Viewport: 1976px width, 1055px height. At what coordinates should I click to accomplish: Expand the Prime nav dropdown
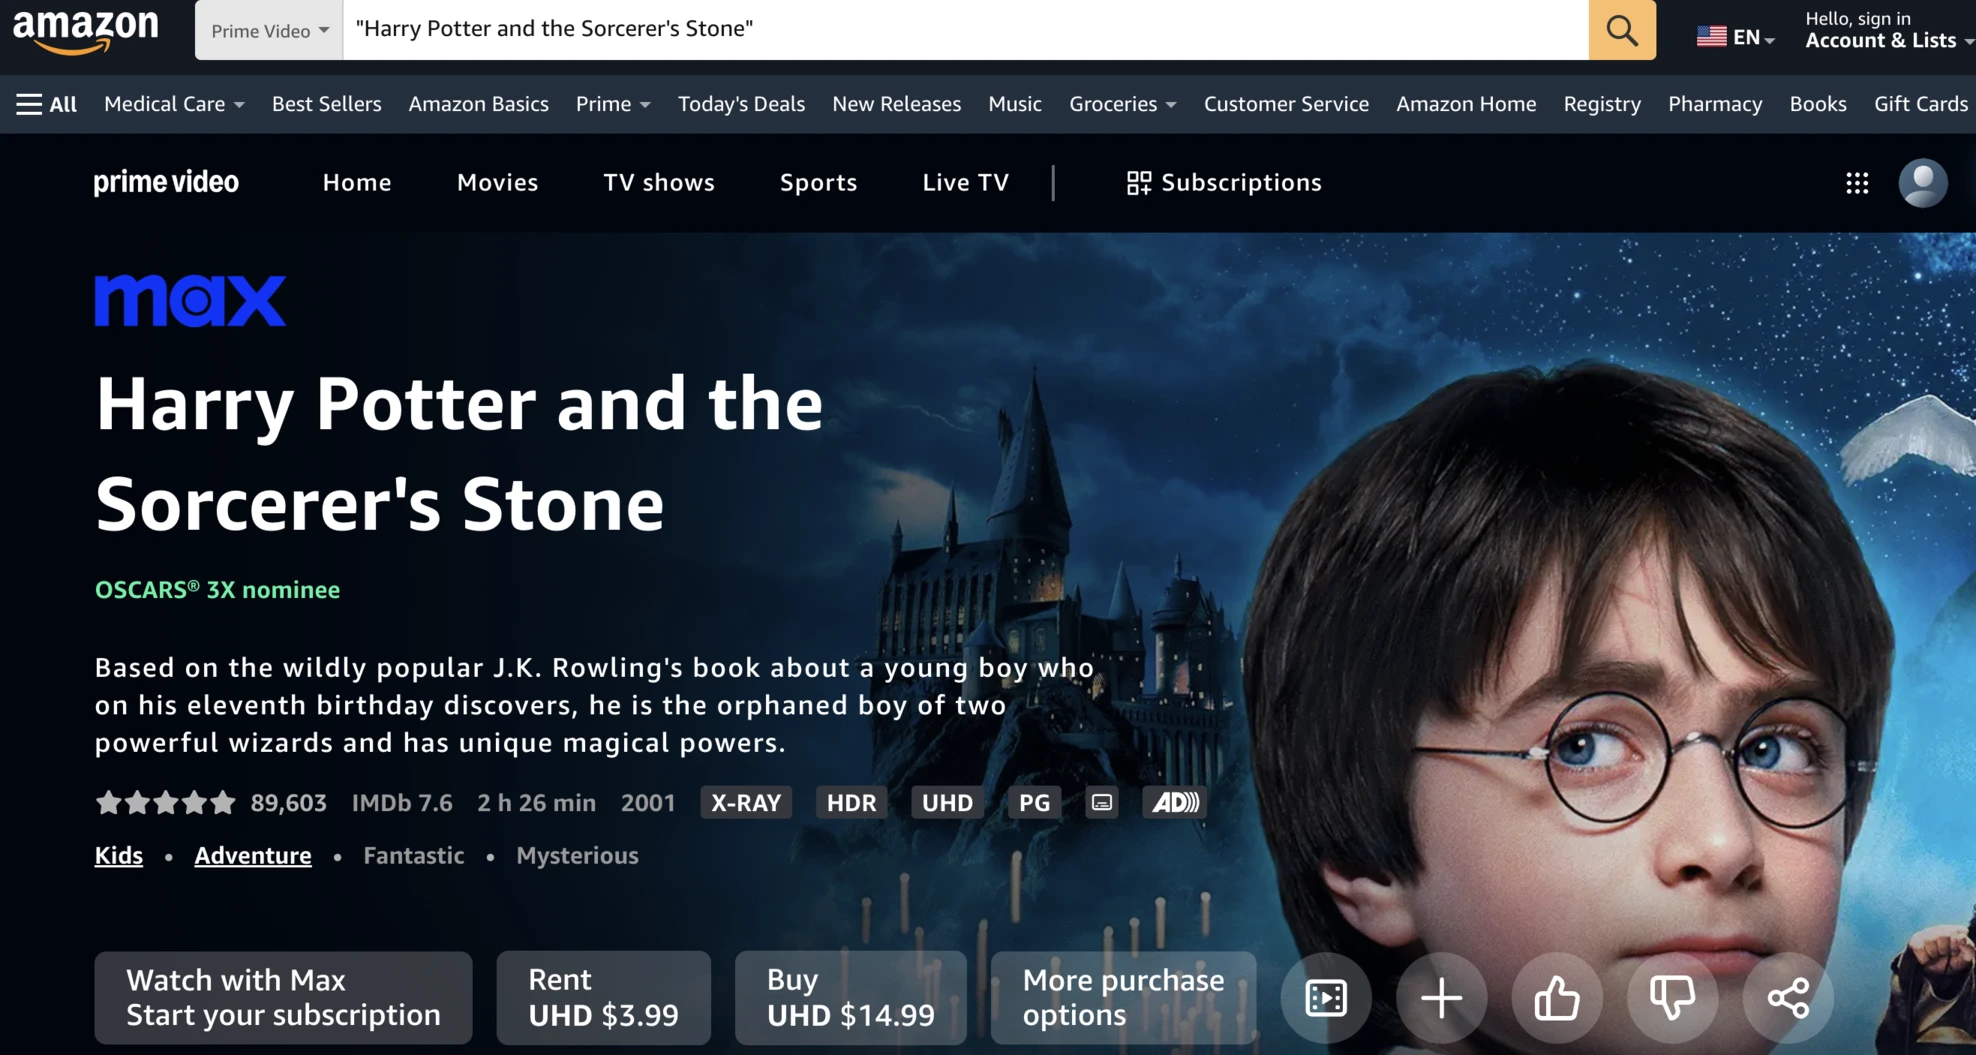point(613,104)
